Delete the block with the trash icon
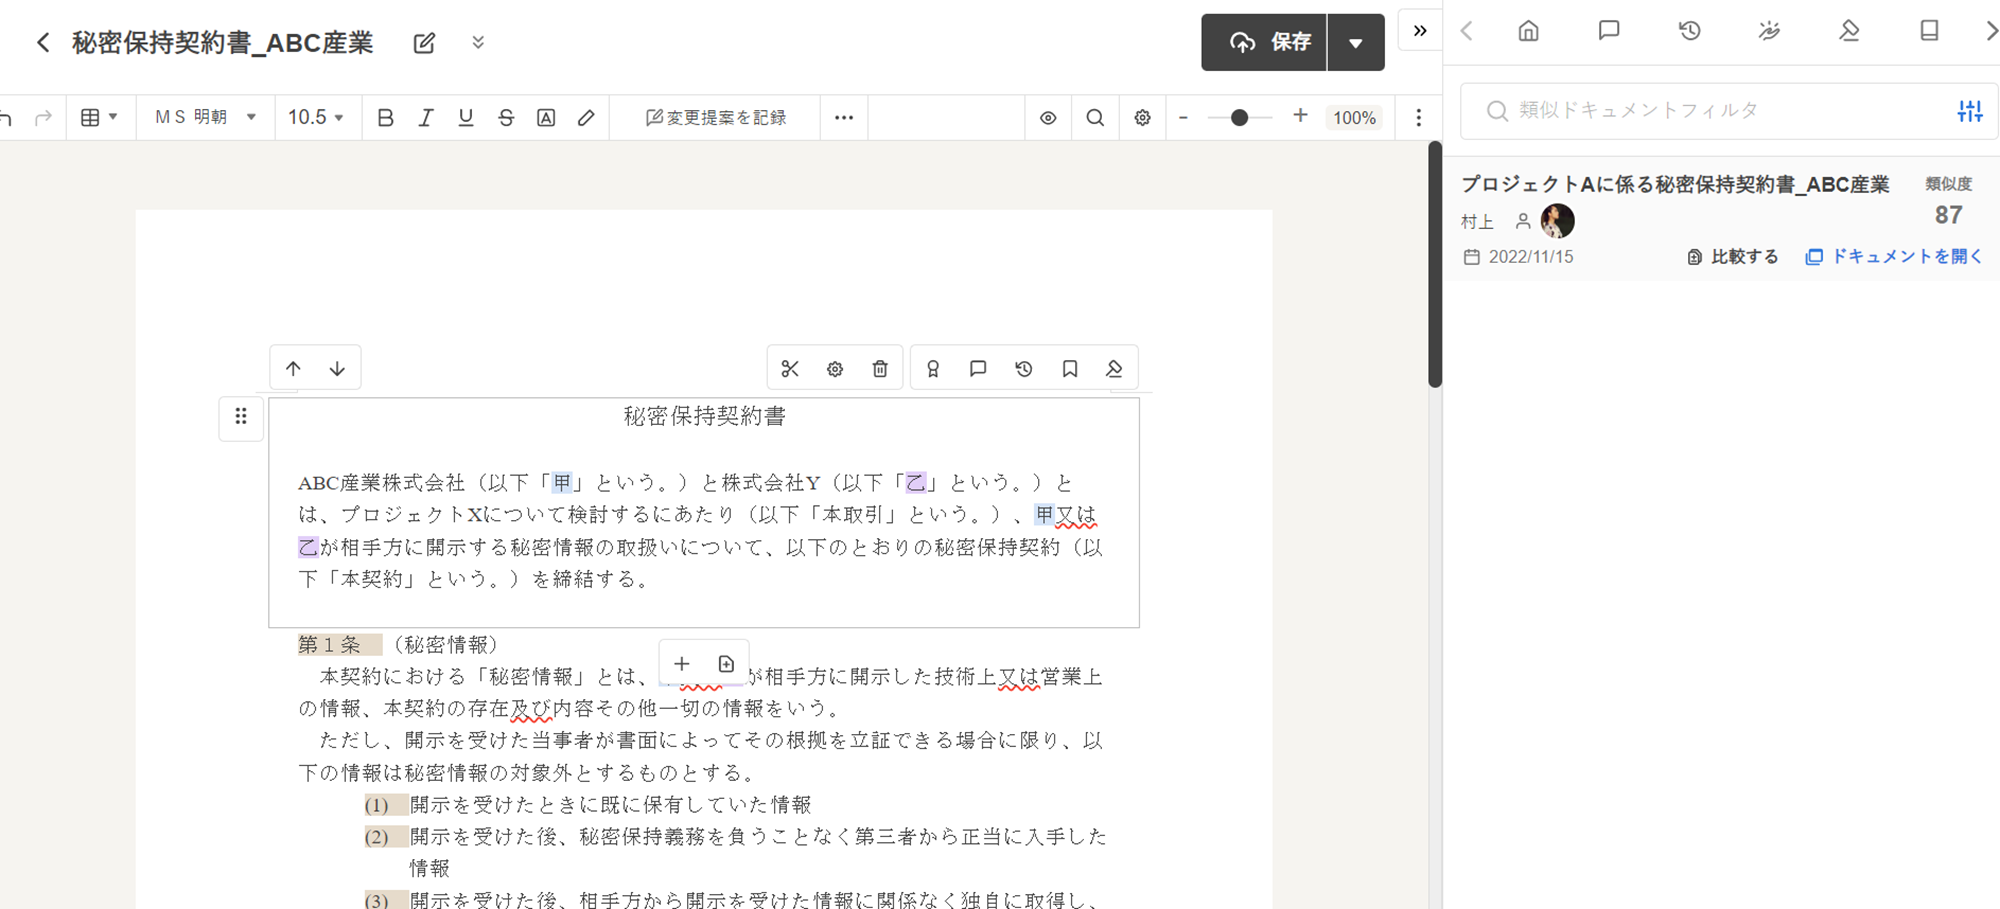The height and width of the screenshot is (909, 2000). [880, 369]
